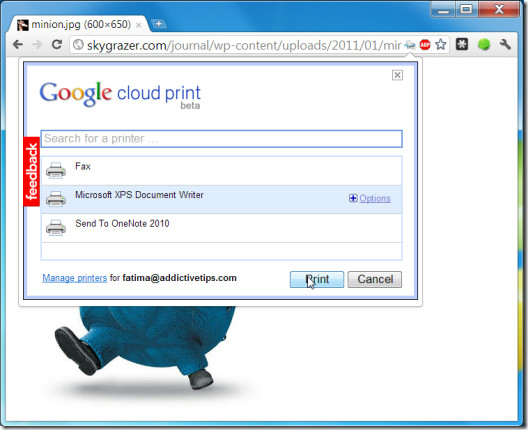Close the Google cloud print dialog
The width and height of the screenshot is (528, 430).
click(397, 75)
